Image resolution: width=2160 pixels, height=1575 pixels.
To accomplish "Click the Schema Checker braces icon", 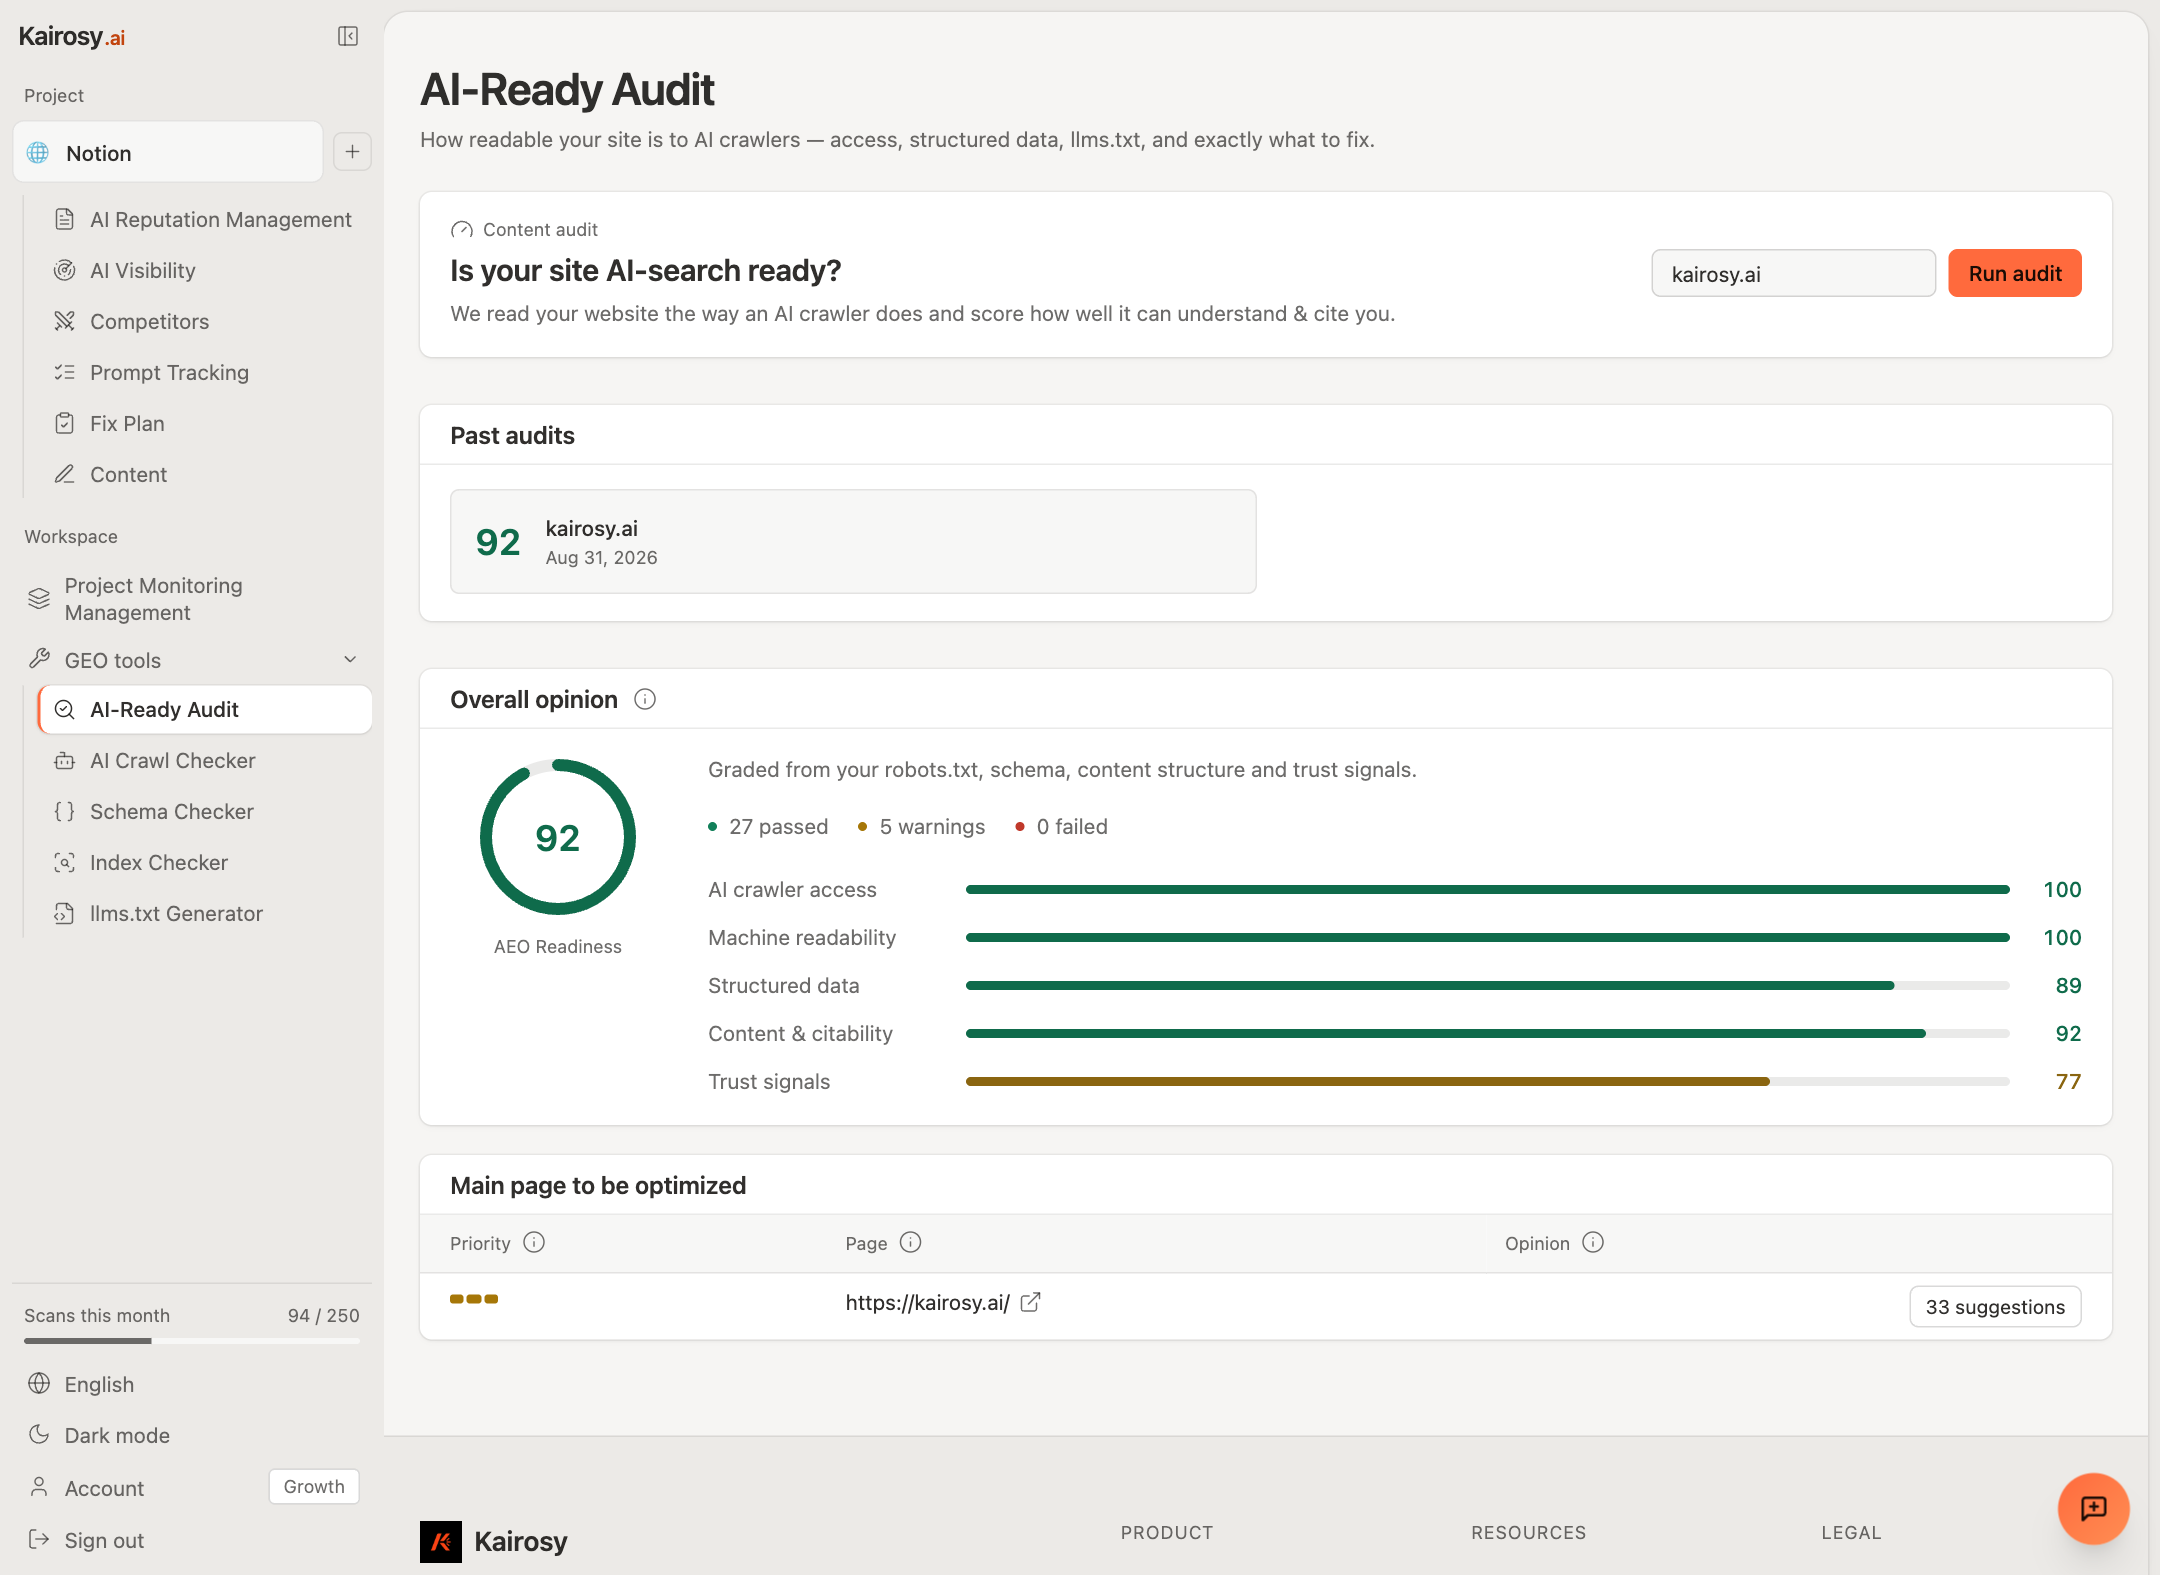I will click(65, 811).
